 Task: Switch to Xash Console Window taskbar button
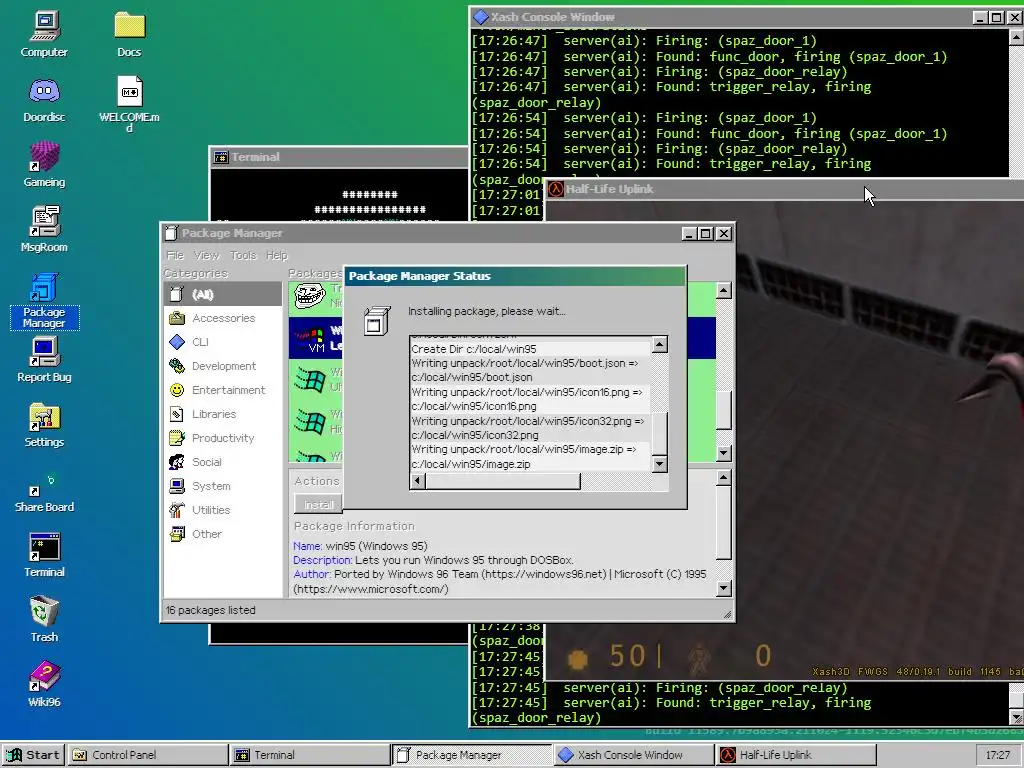click(x=633, y=755)
